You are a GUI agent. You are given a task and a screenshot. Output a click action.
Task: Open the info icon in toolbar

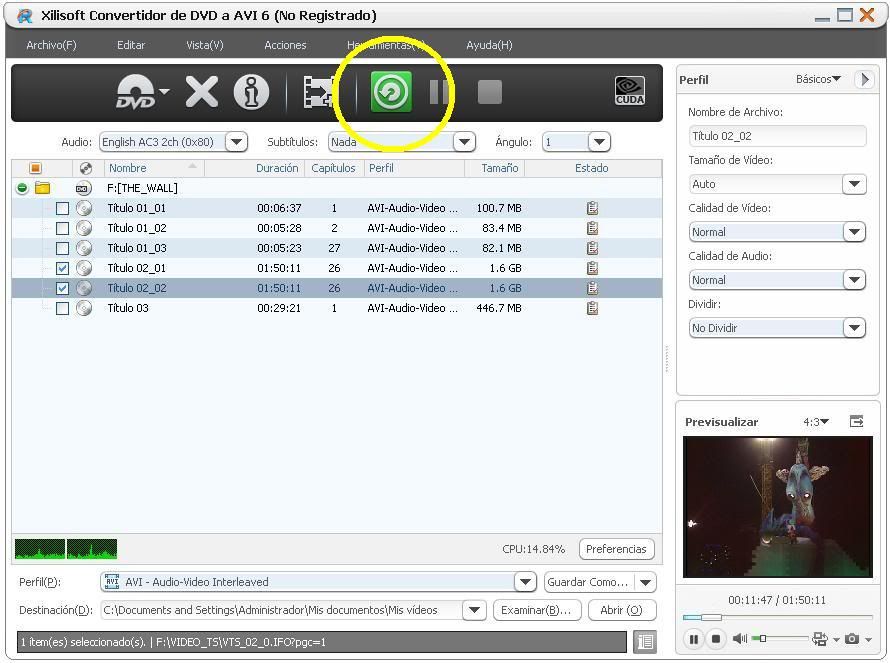tap(251, 92)
